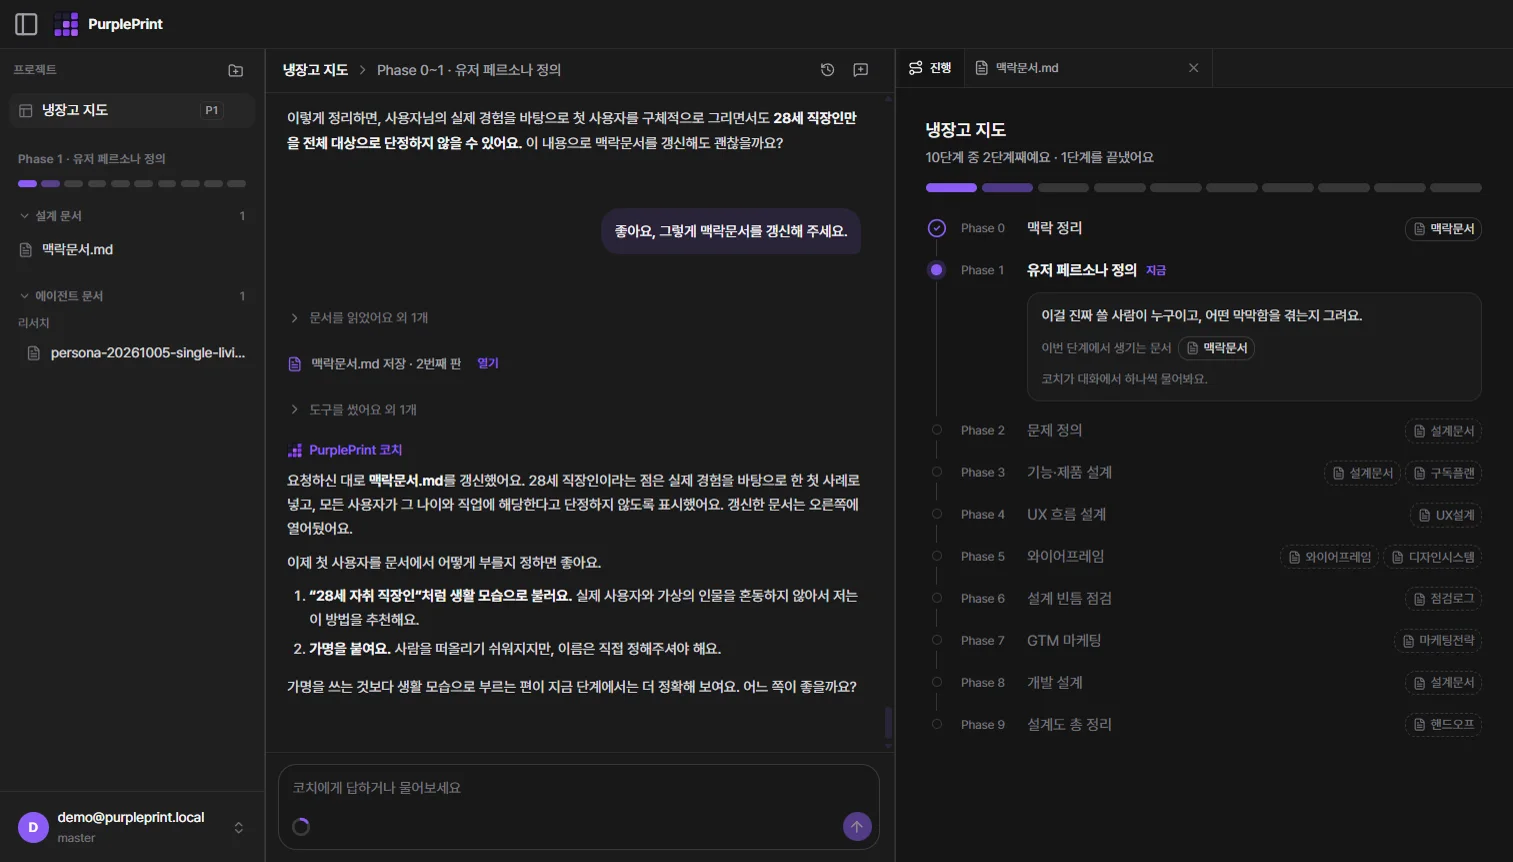Click the sidebar phase progress bar
Screen dimensions: 1513x862
point(132,184)
